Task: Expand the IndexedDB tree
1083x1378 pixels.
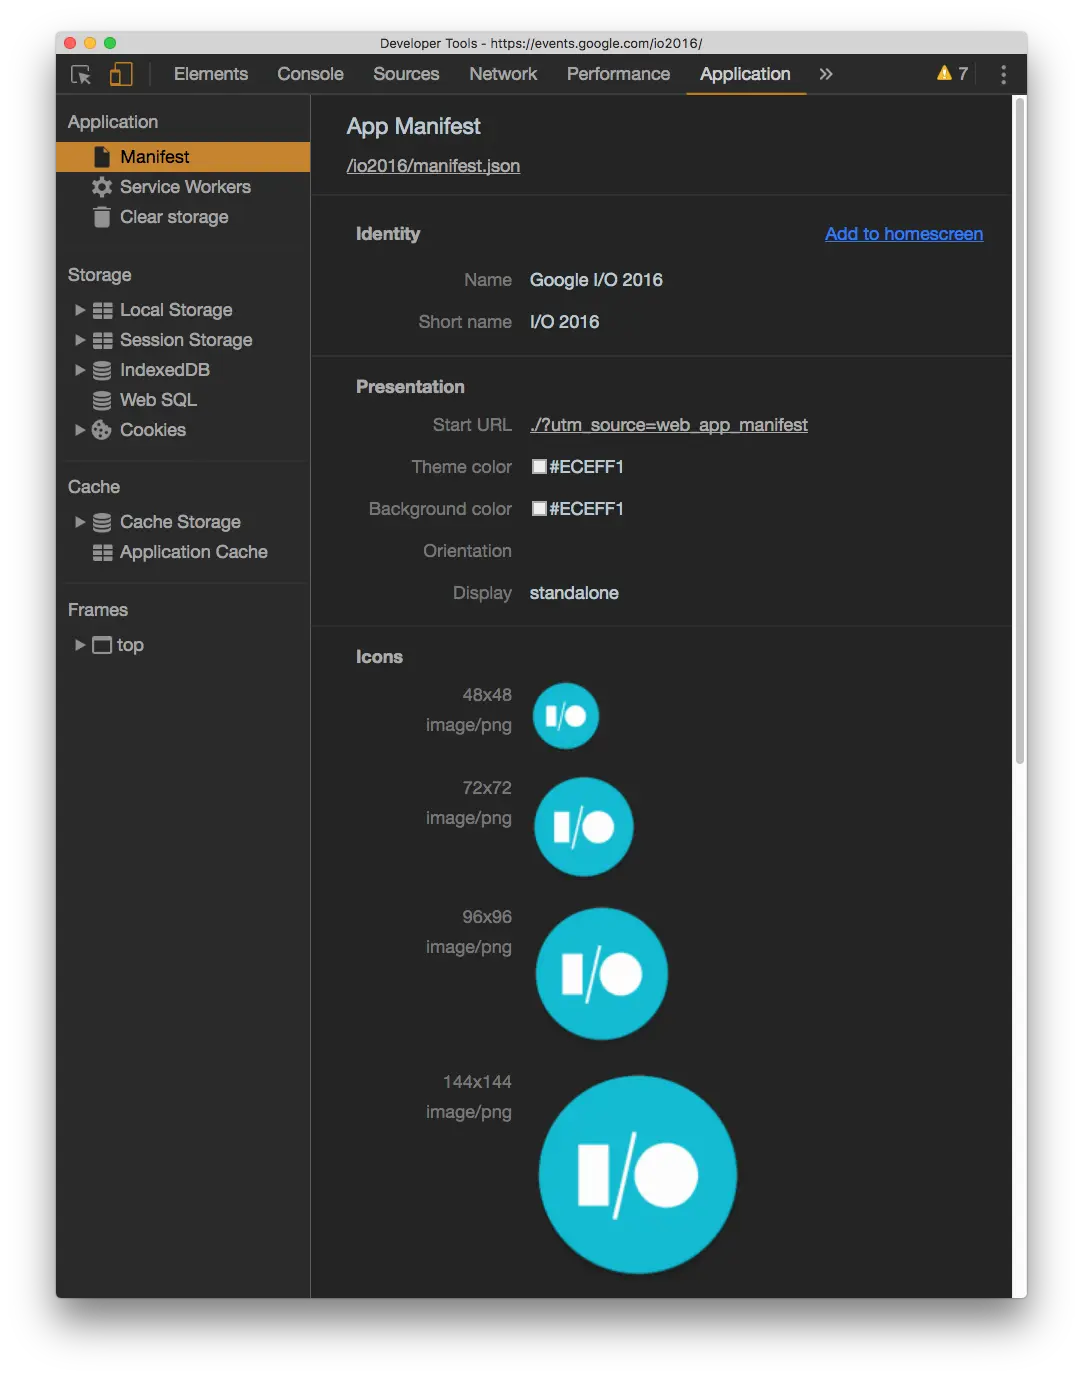Action: (x=80, y=370)
